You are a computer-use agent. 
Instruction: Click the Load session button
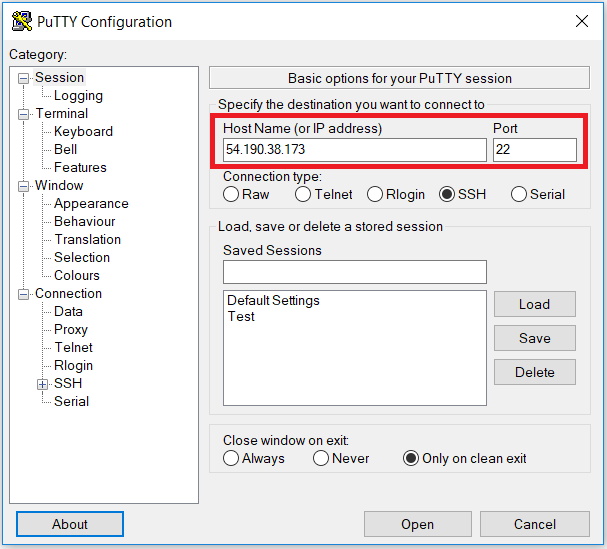click(535, 304)
